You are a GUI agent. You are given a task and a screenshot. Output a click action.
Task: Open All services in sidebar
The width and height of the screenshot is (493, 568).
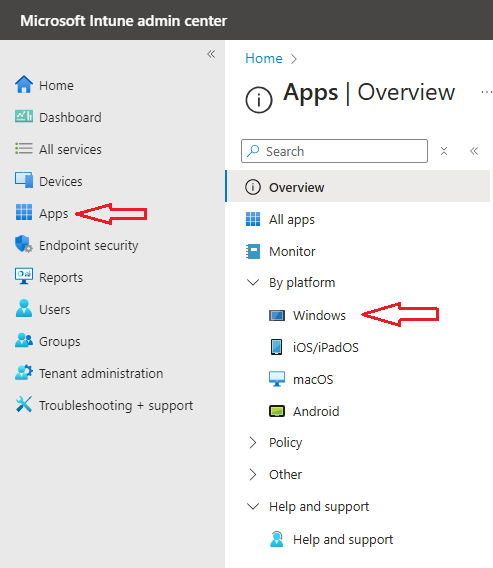[x=70, y=149]
